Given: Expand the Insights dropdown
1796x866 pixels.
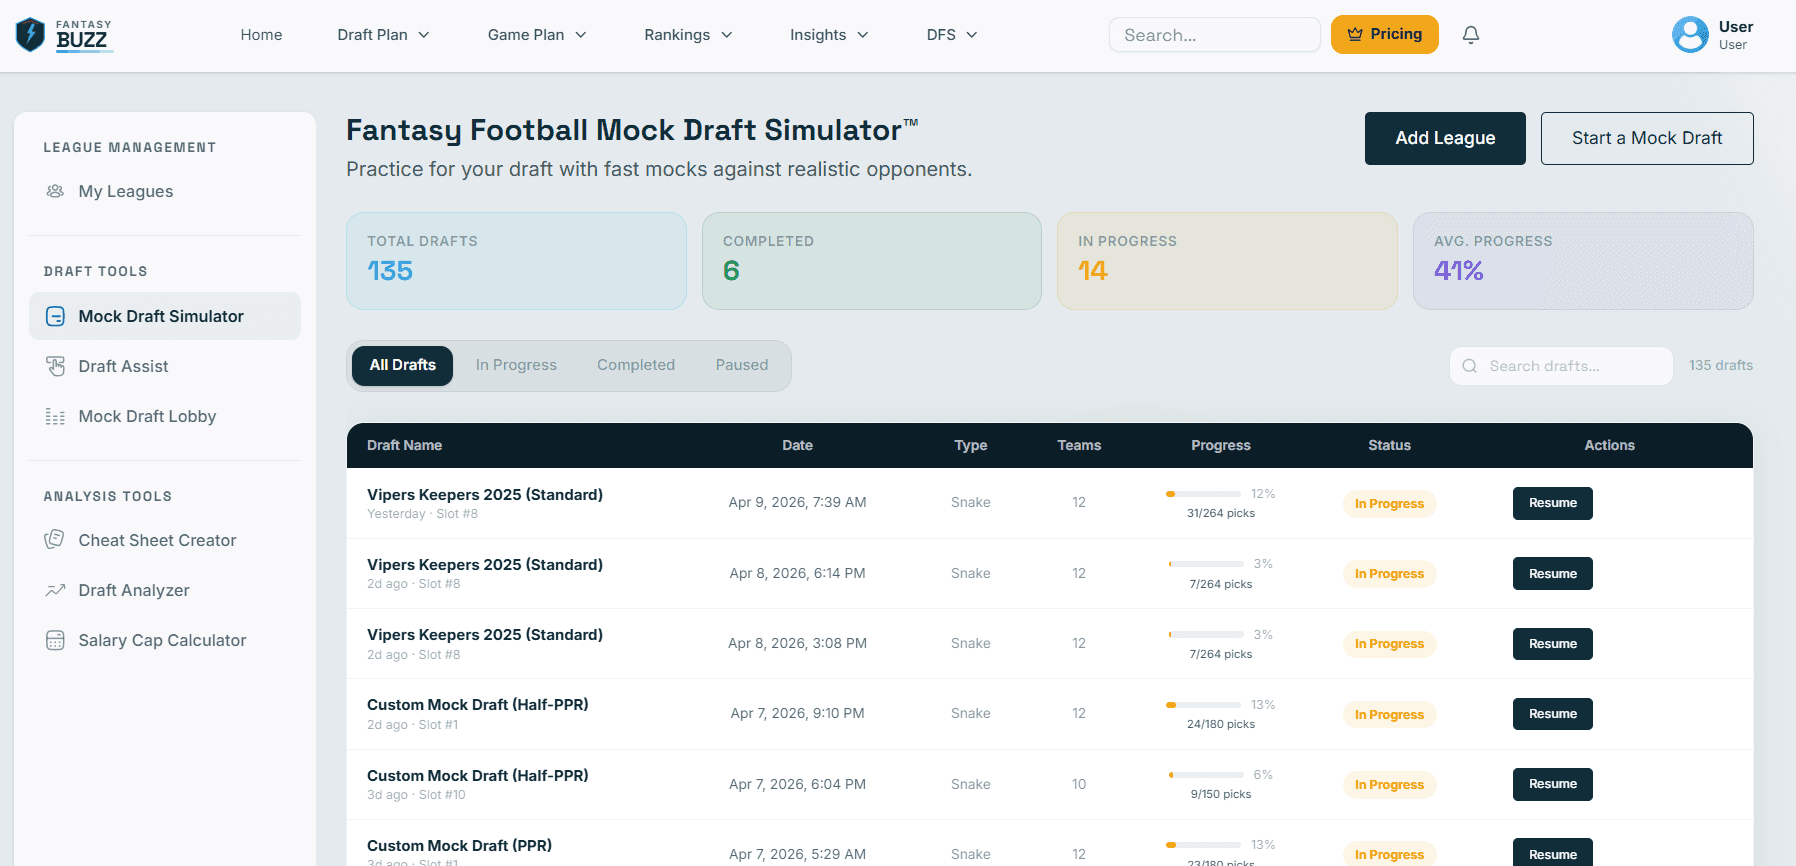Looking at the screenshot, I should tap(829, 35).
